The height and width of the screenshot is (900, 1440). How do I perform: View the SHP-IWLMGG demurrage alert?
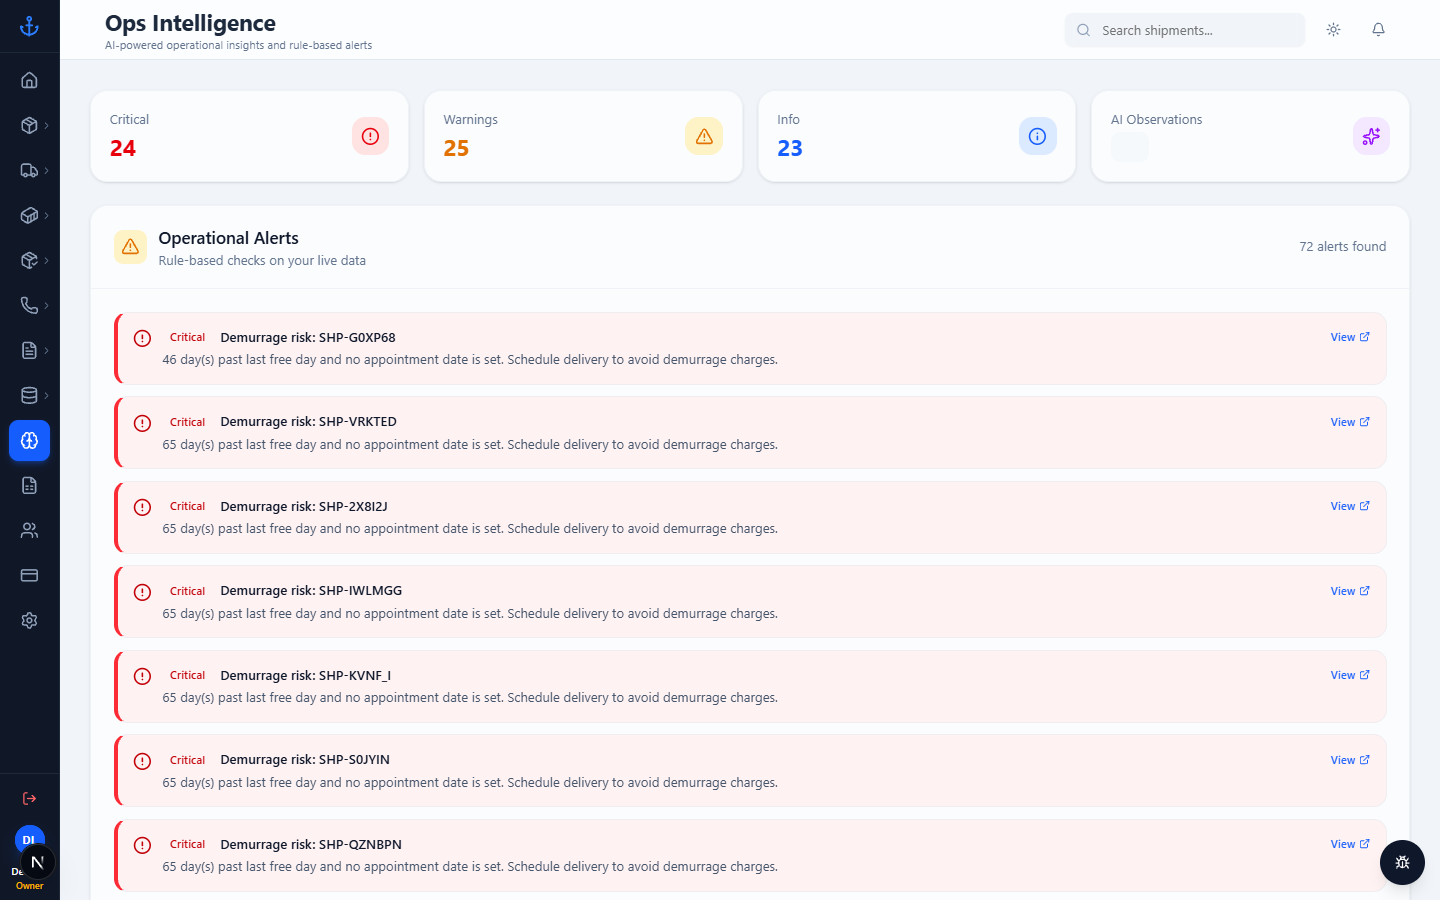(x=1350, y=591)
